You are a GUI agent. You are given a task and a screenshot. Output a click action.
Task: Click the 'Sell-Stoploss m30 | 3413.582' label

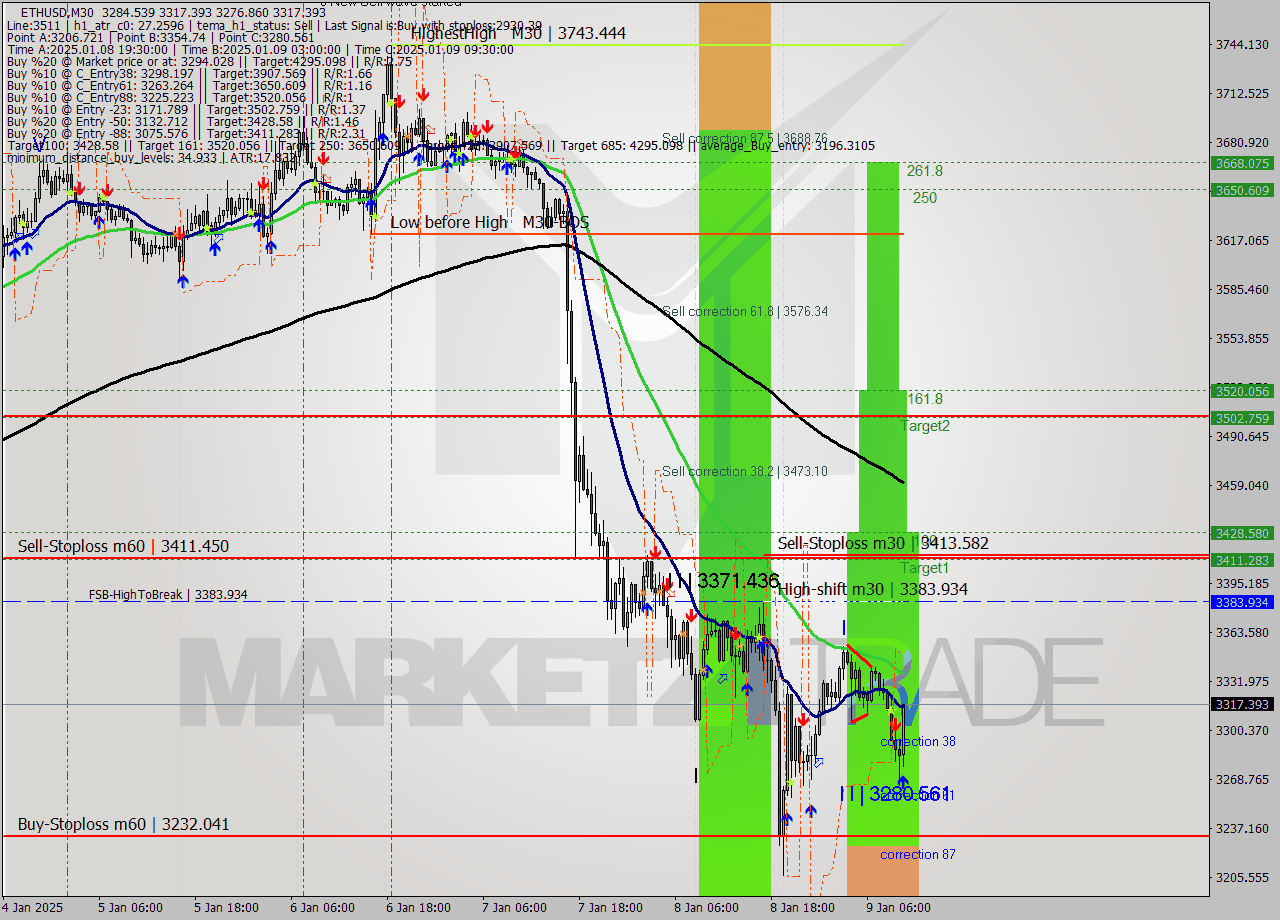point(883,543)
